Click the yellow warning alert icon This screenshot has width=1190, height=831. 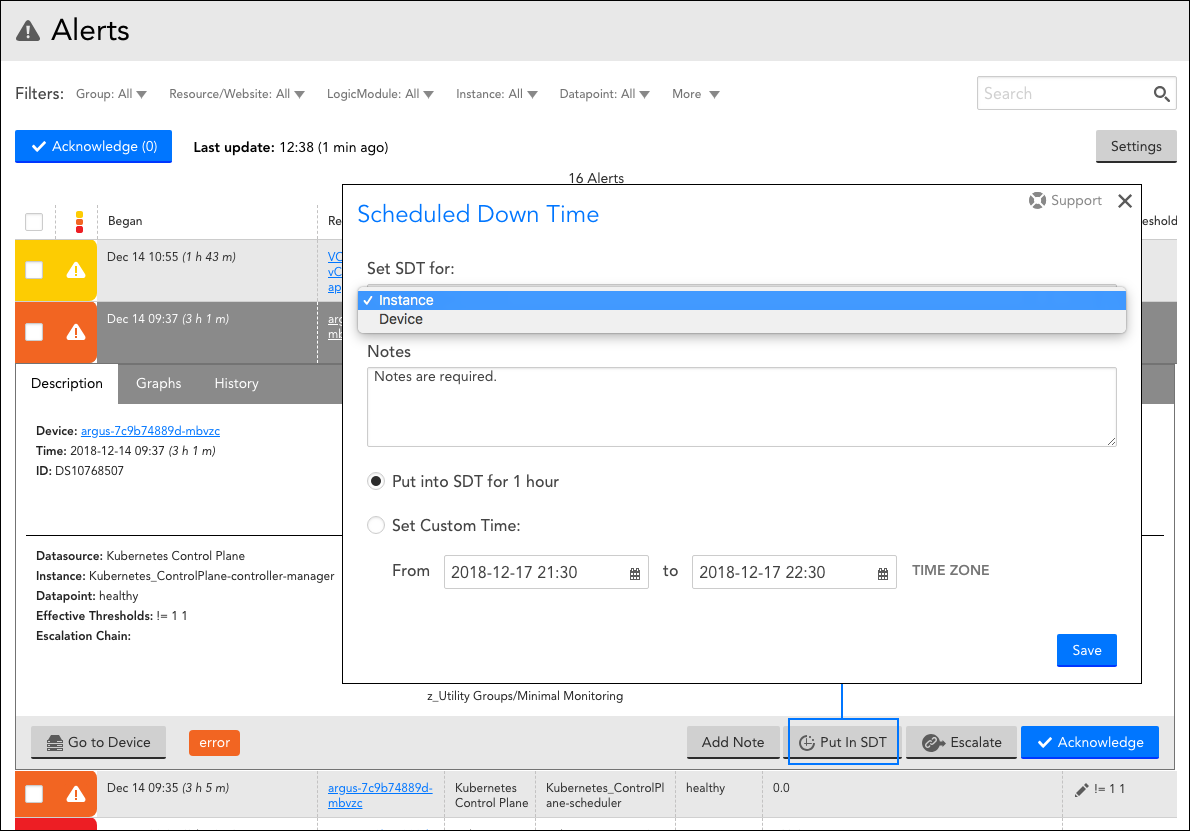(75, 270)
